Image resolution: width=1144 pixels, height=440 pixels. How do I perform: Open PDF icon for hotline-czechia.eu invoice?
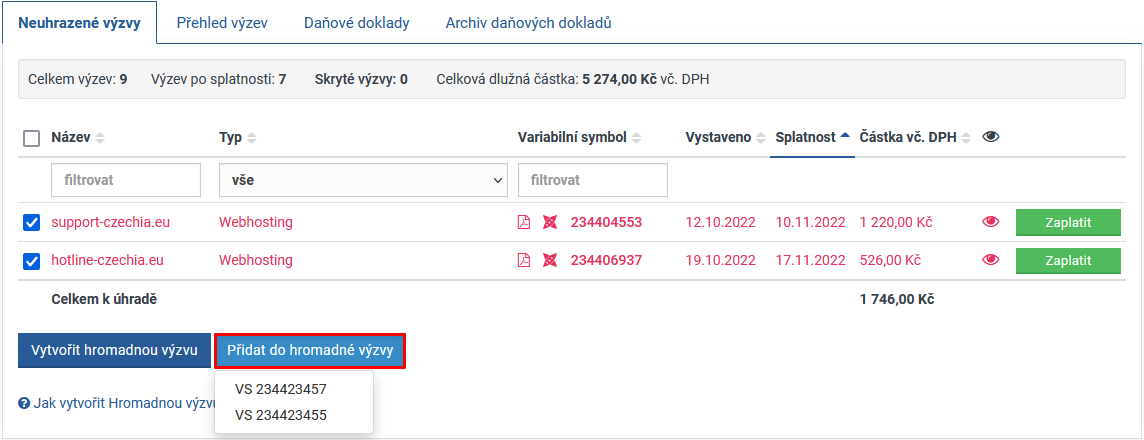click(524, 260)
